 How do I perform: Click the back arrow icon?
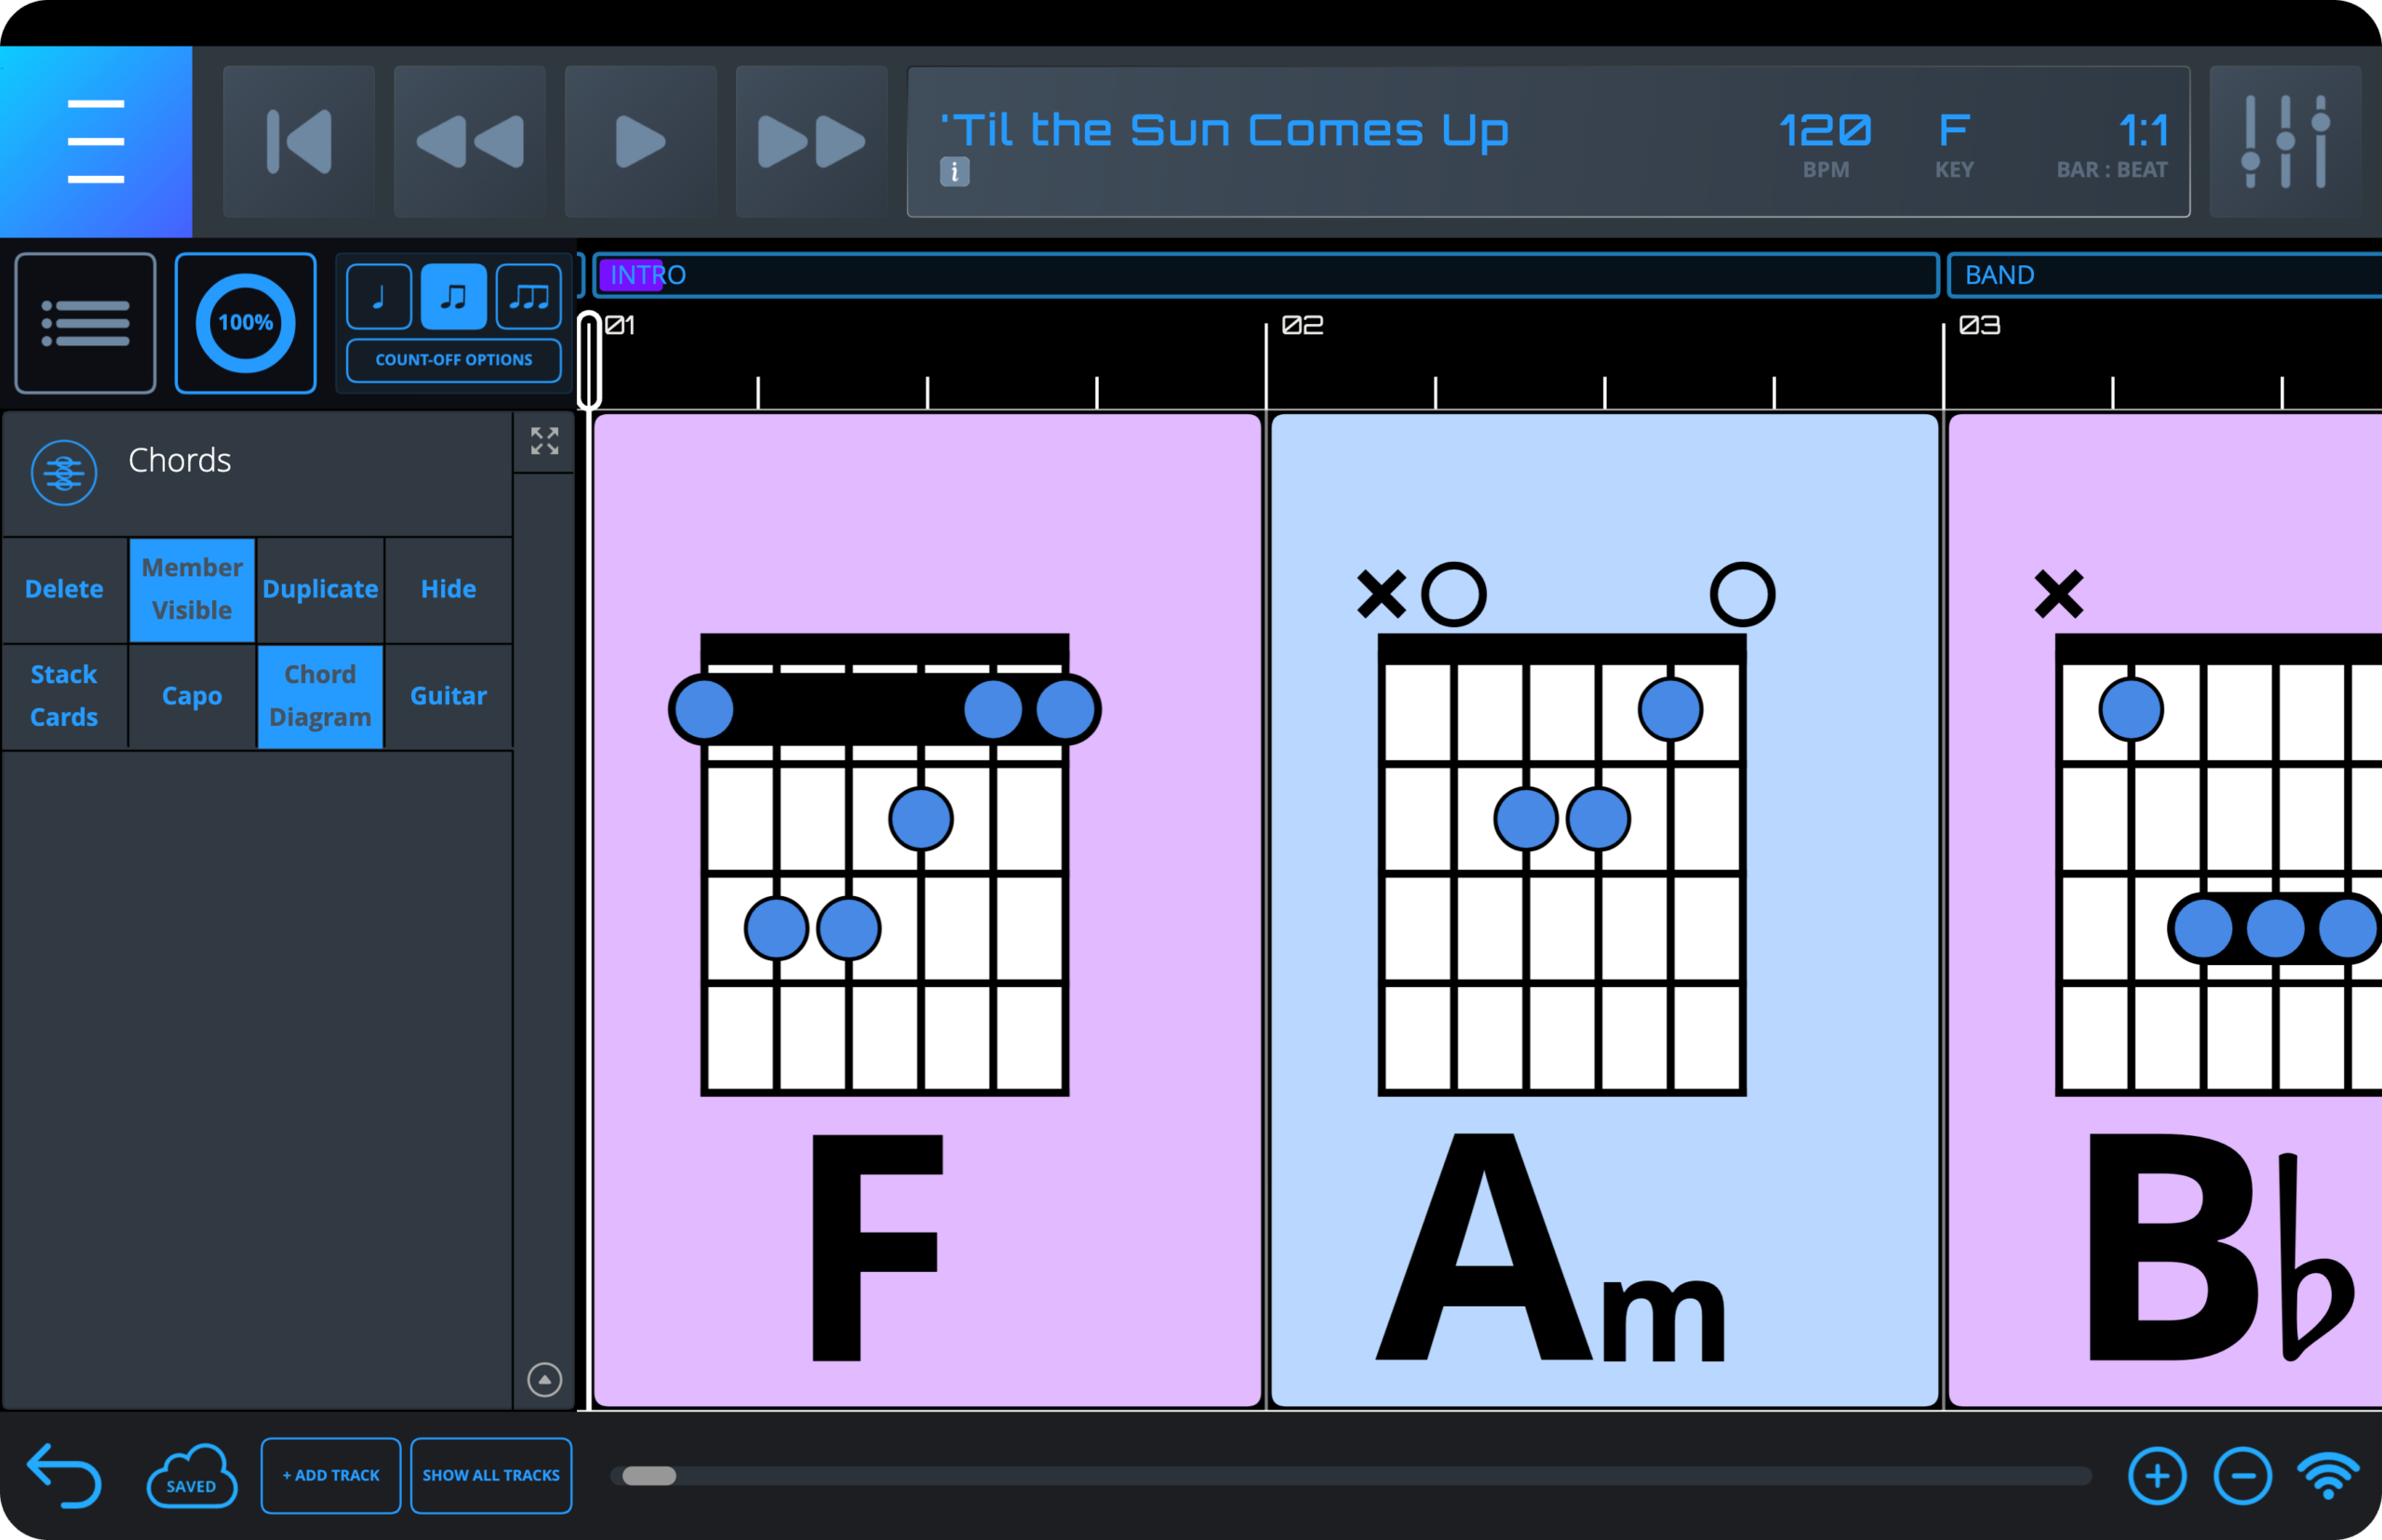64,1475
